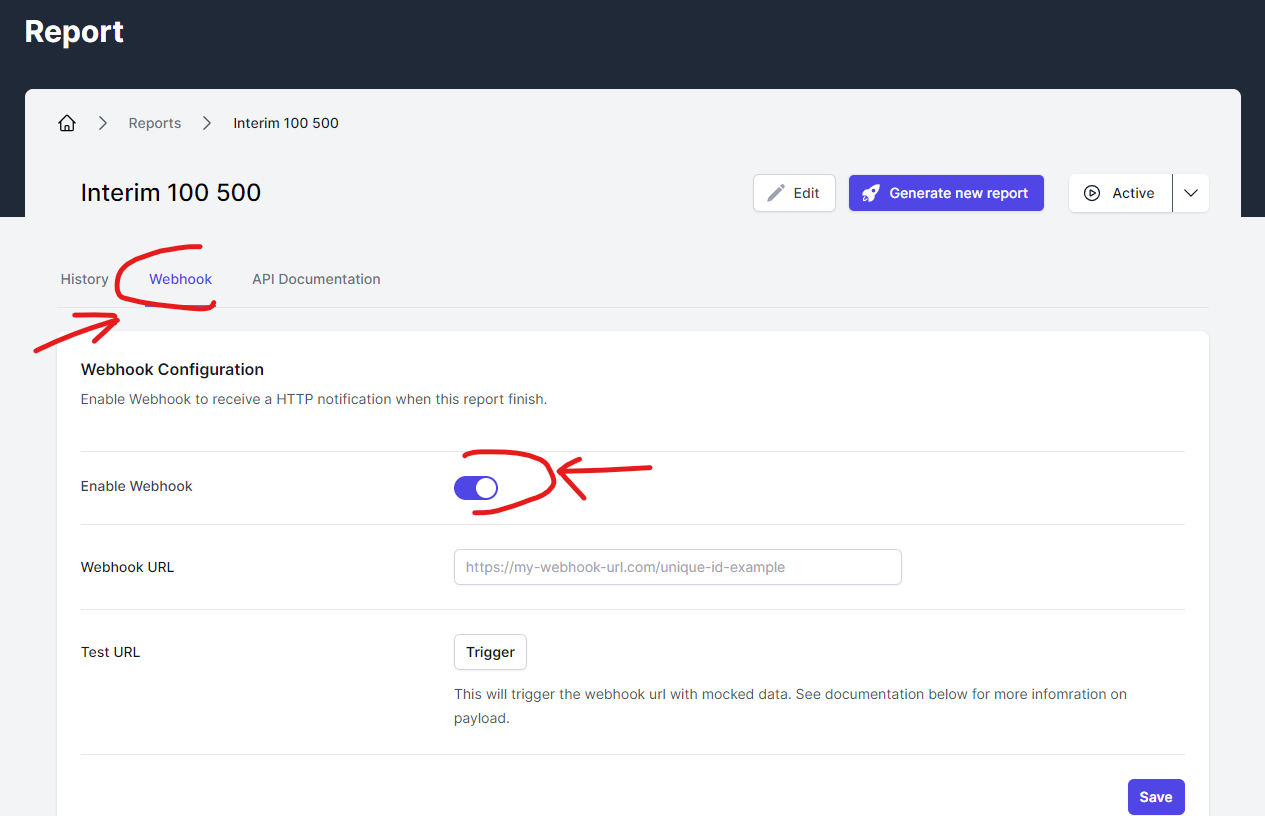The width and height of the screenshot is (1265, 816).
Task: Click the pencil icon on Edit
Action: [776, 193]
